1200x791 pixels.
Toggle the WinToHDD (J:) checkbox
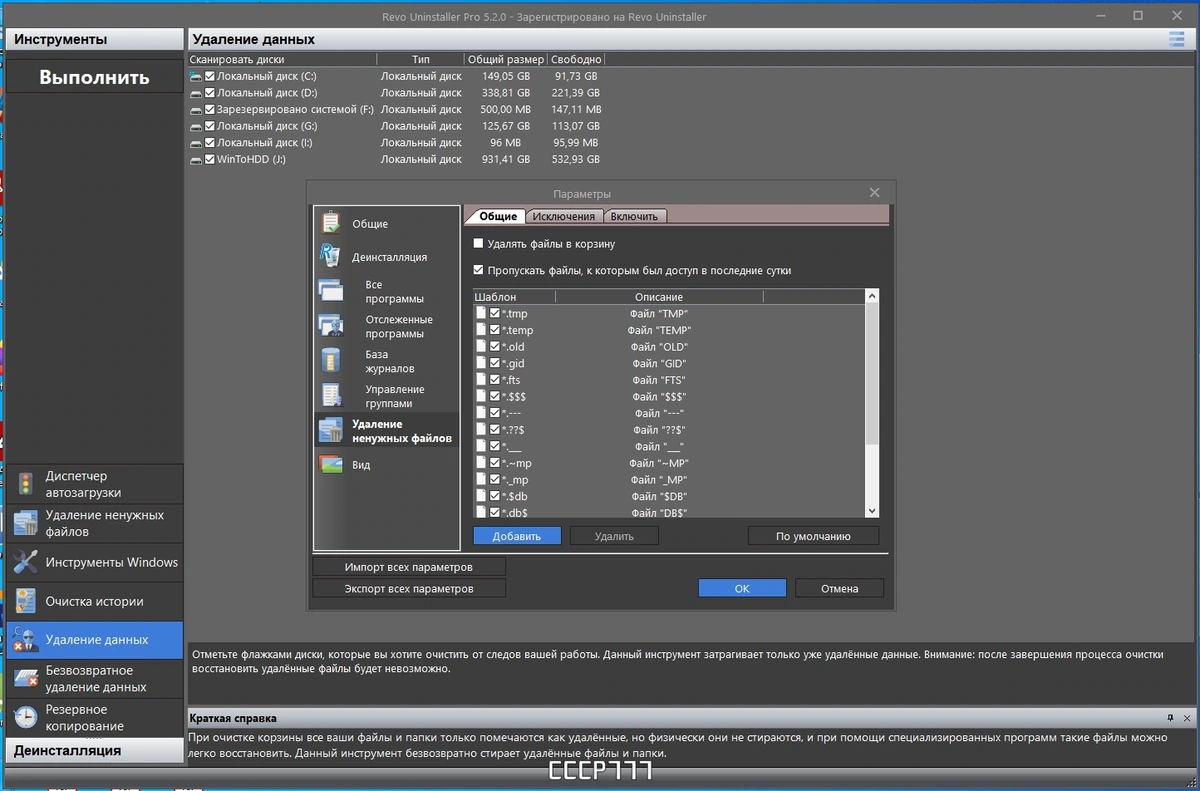pos(210,159)
